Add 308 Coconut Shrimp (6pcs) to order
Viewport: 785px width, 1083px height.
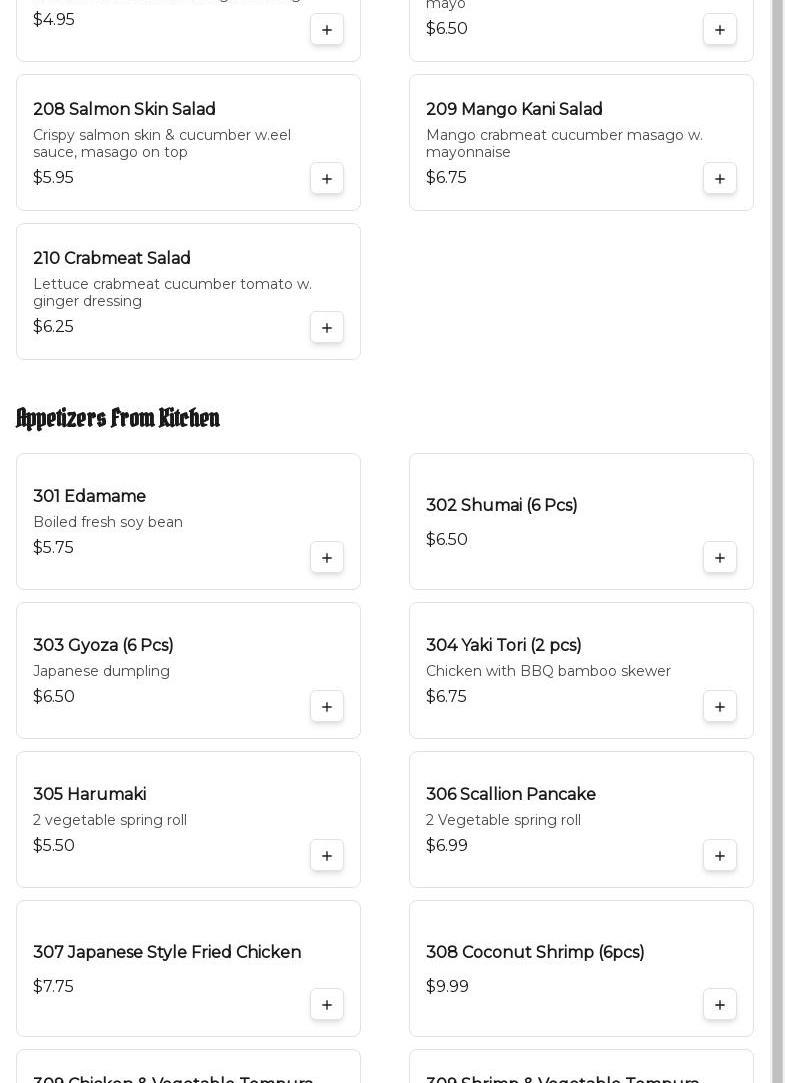click(x=720, y=1005)
